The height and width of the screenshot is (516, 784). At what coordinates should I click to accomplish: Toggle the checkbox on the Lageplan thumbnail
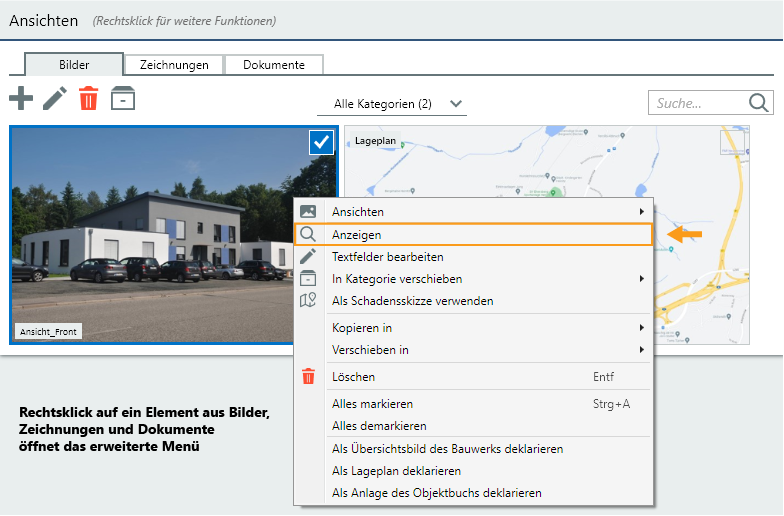click(x=733, y=143)
